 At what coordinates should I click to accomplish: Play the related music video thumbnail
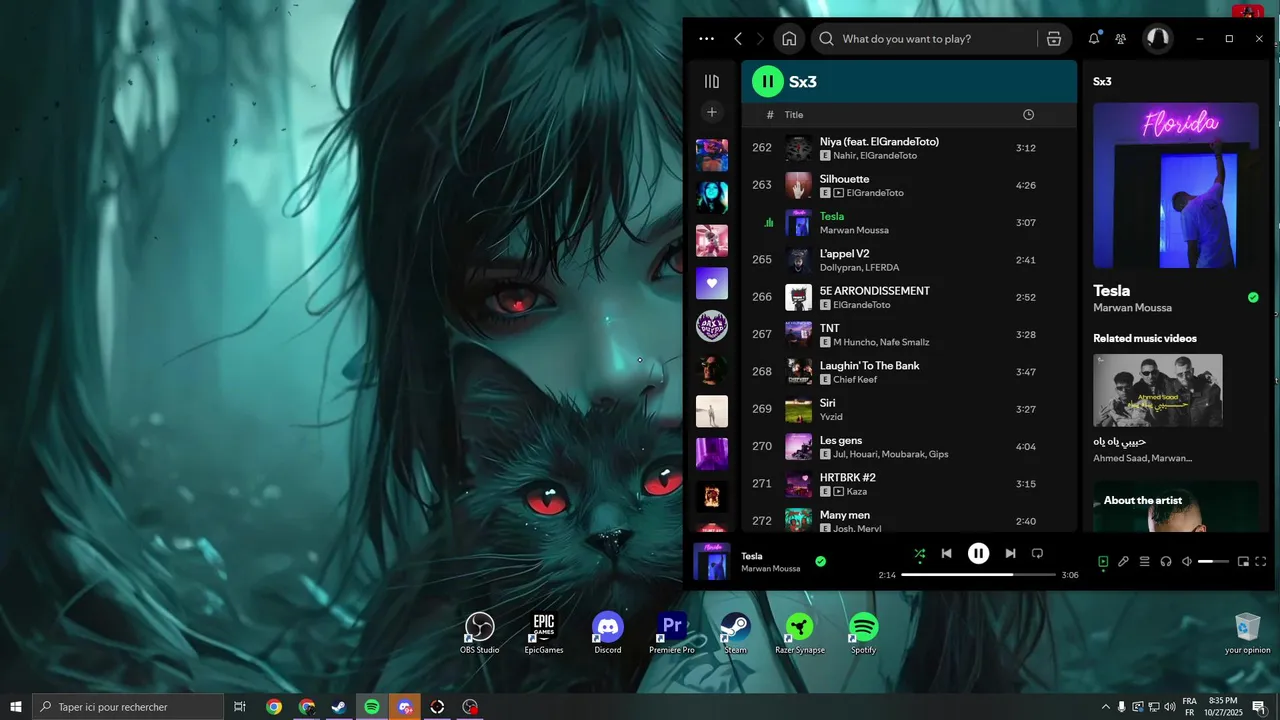pos(1158,391)
